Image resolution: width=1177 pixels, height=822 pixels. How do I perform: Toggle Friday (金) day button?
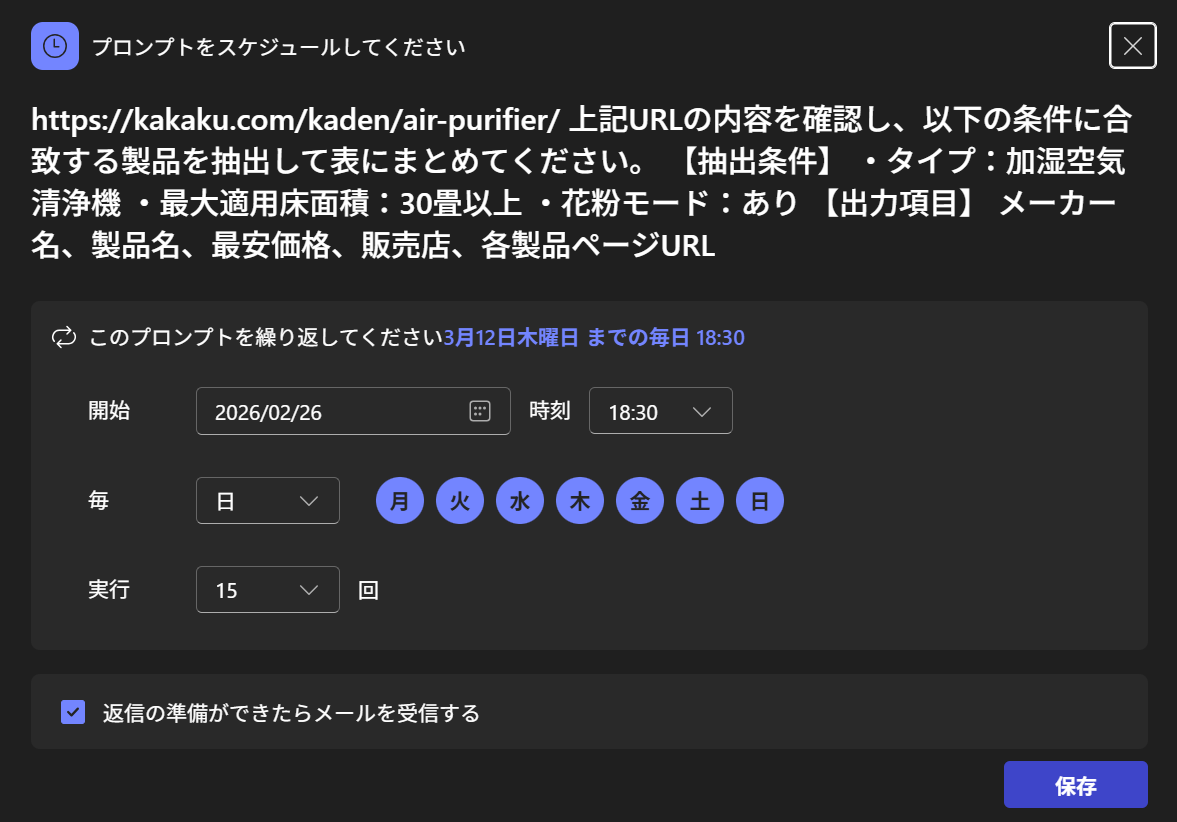pyautogui.click(x=640, y=501)
